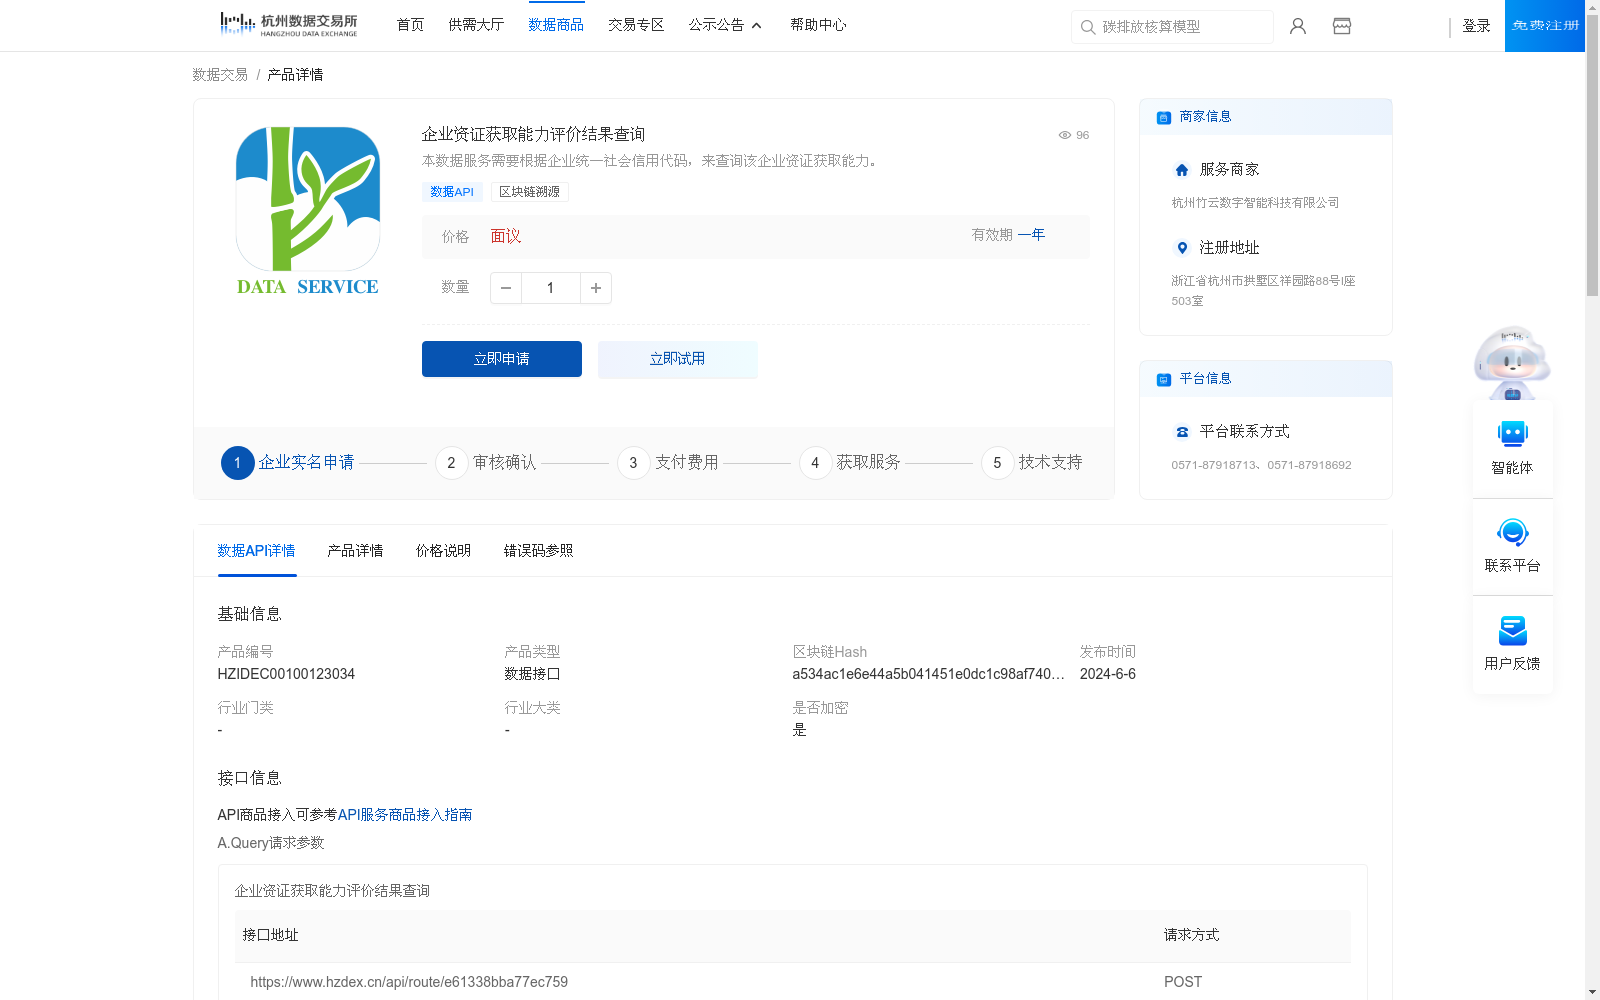
Task: Click the 立即申请 button
Action: pos(502,359)
